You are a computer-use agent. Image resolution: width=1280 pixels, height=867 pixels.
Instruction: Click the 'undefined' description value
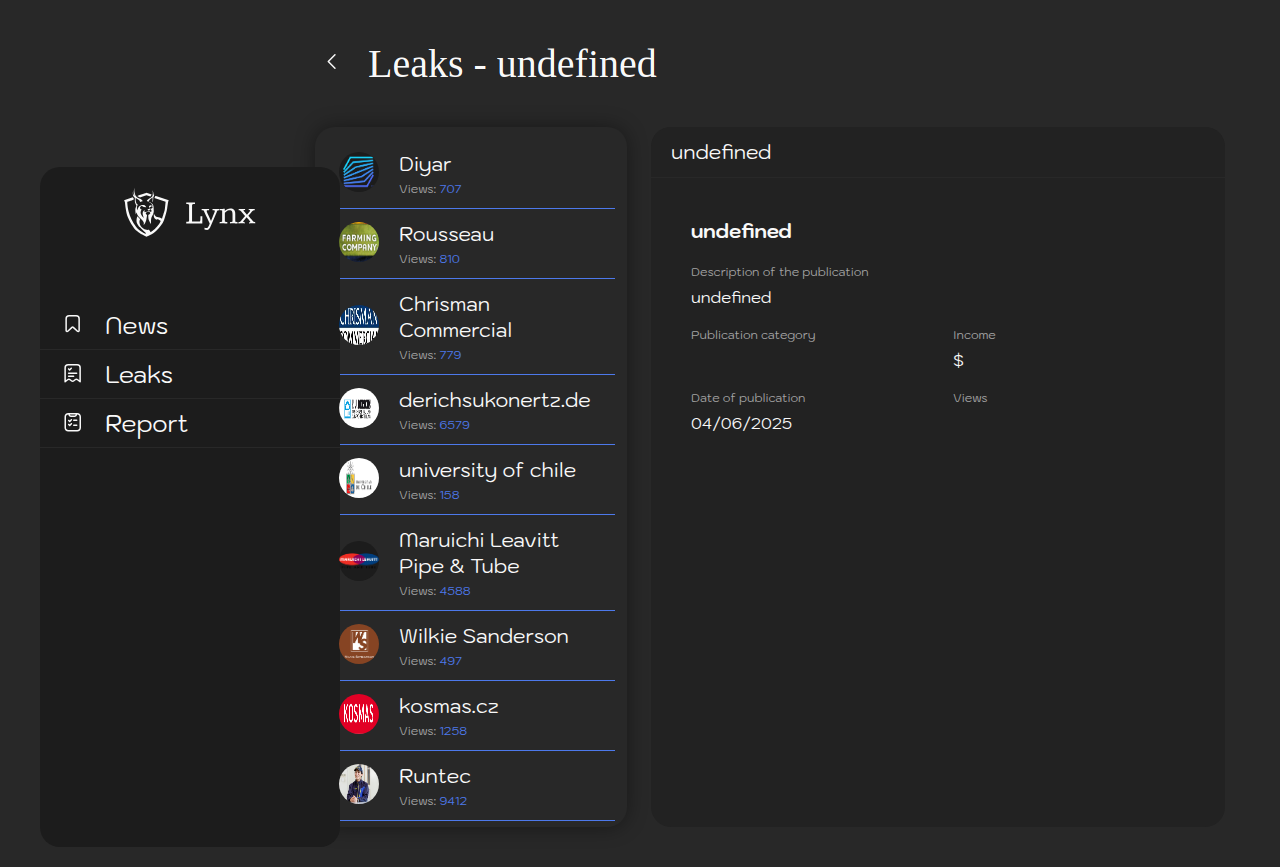click(x=731, y=297)
